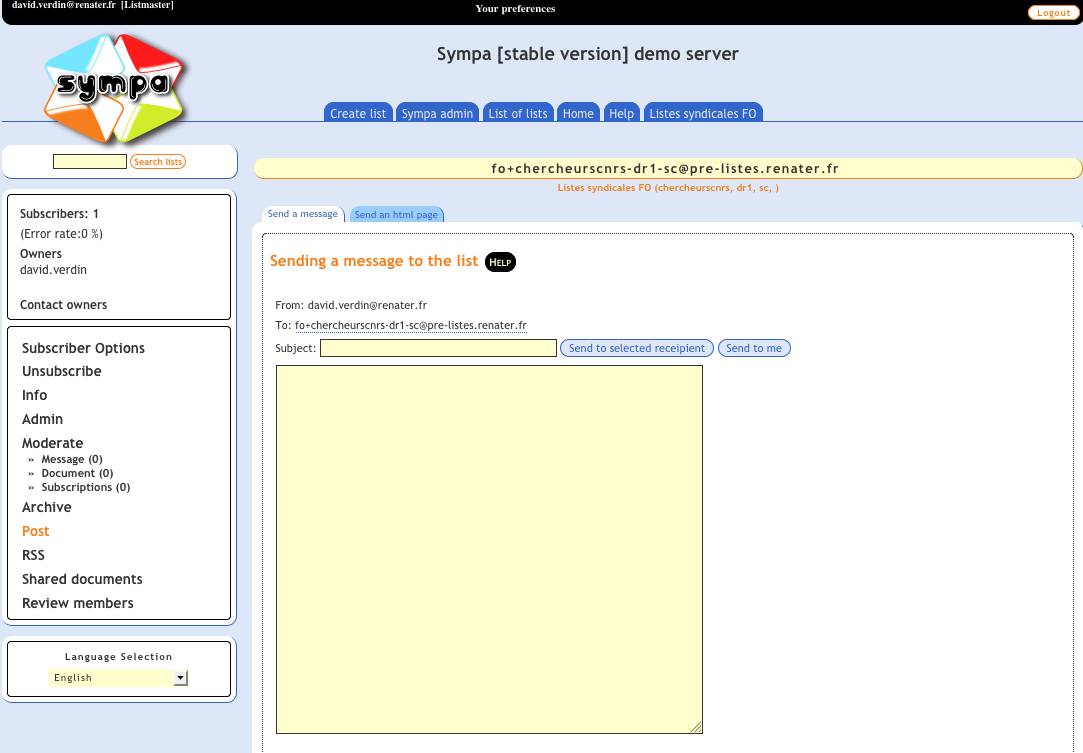Click the Listes syndicales FO description text
The width and height of the screenshot is (1083, 753).
(668, 188)
